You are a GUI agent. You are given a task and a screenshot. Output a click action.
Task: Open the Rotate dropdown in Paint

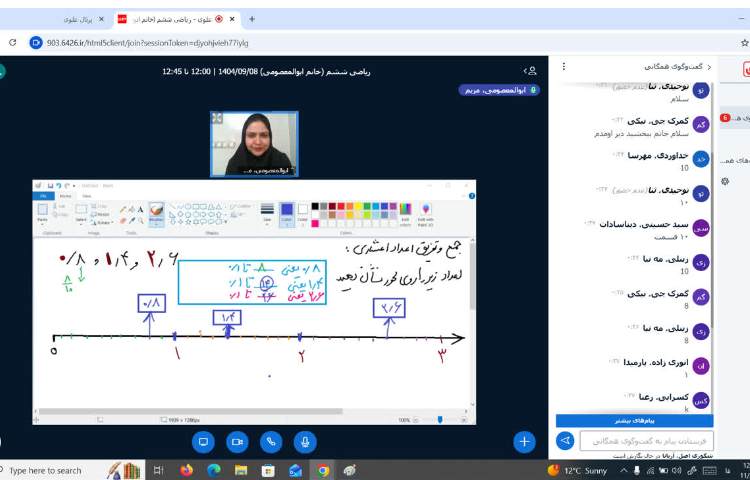pos(102,222)
